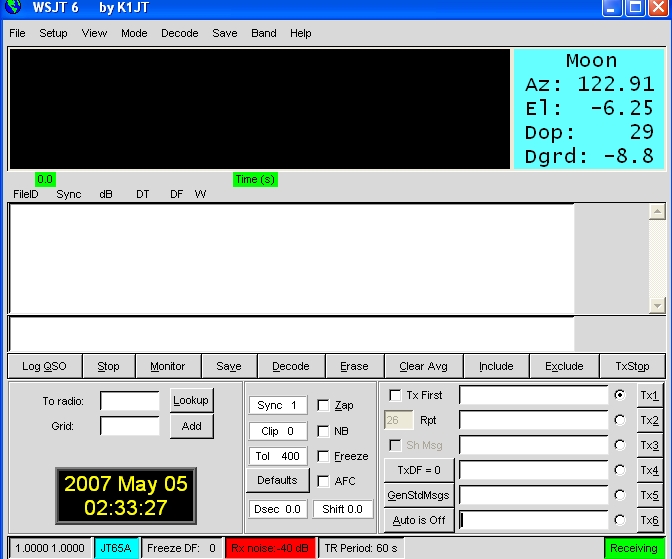Image resolution: width=672 pixels, height=559 pixels.
Task: Click the Tx6 message button
Action: [649, 520]
